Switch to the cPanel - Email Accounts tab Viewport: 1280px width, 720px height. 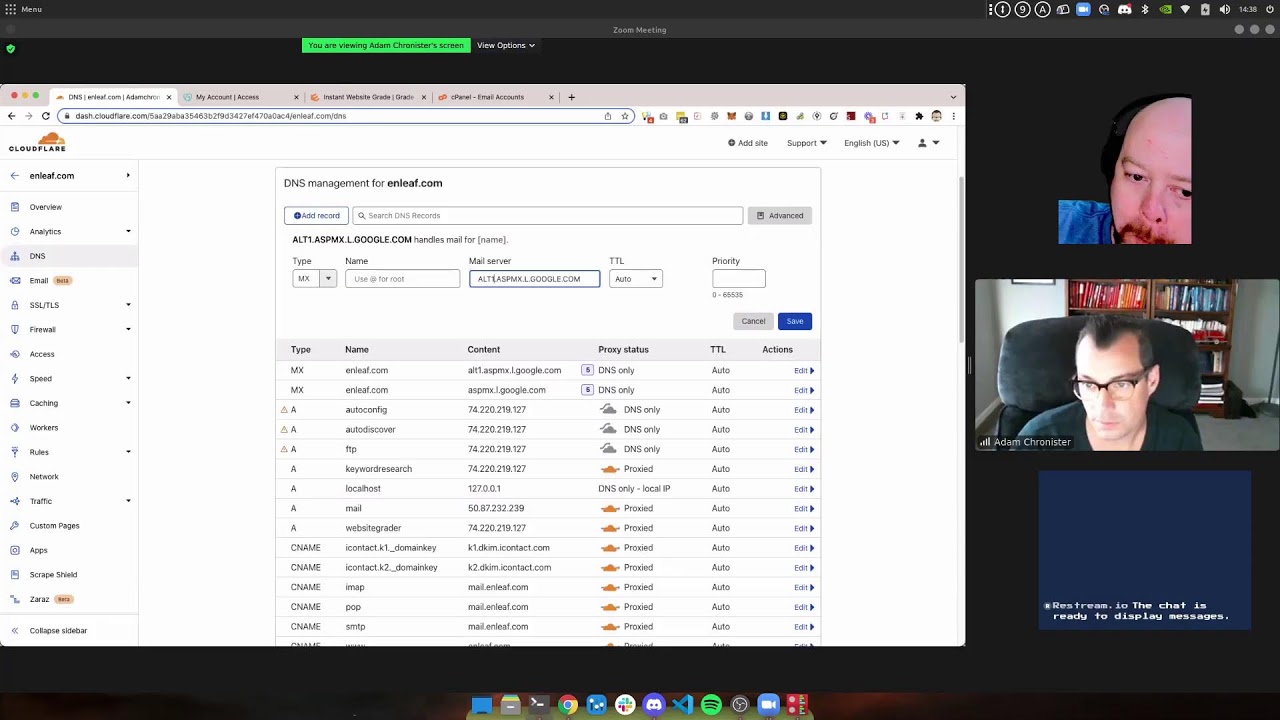tap(495, 97)
